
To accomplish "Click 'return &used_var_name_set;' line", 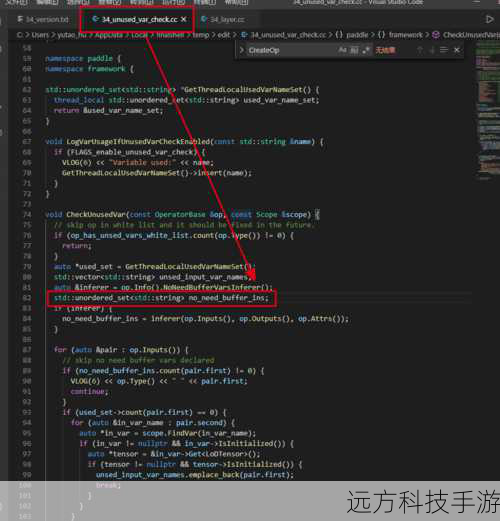I will 108,111.
